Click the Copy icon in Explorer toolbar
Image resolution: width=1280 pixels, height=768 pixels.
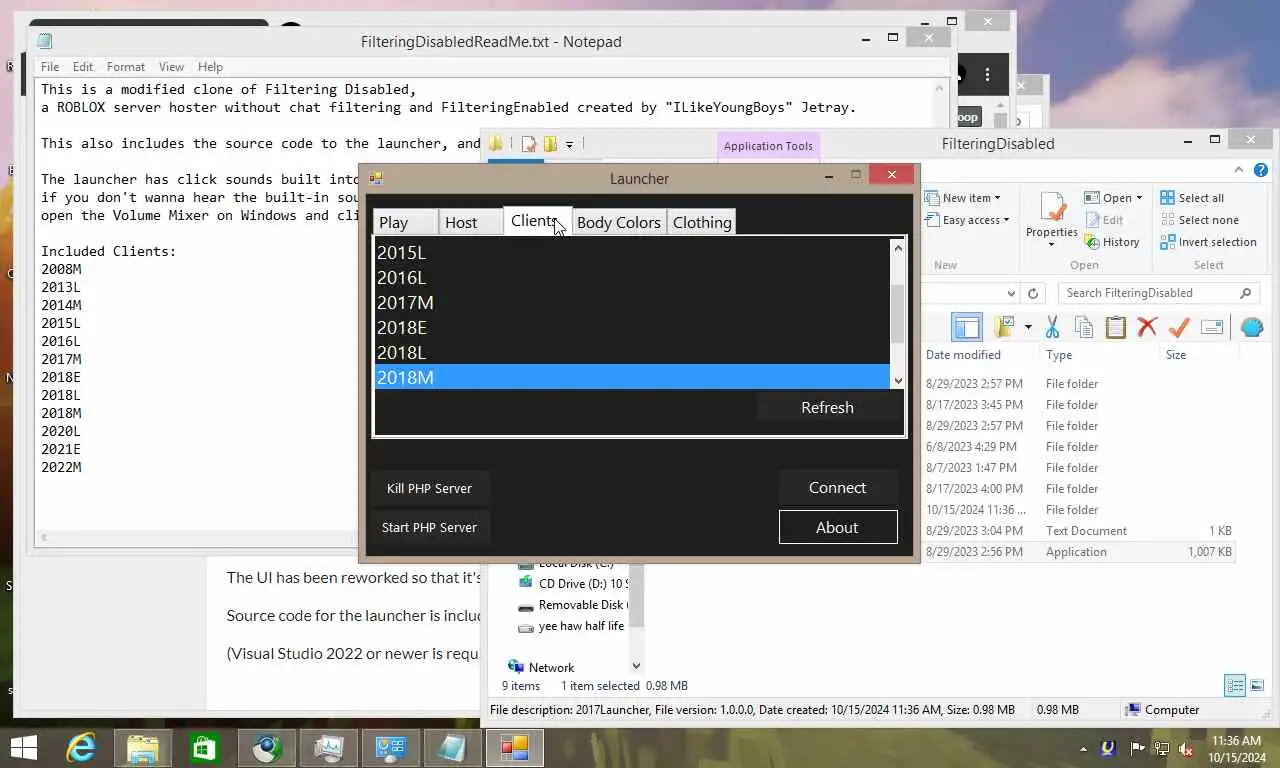coord(1084,327)
